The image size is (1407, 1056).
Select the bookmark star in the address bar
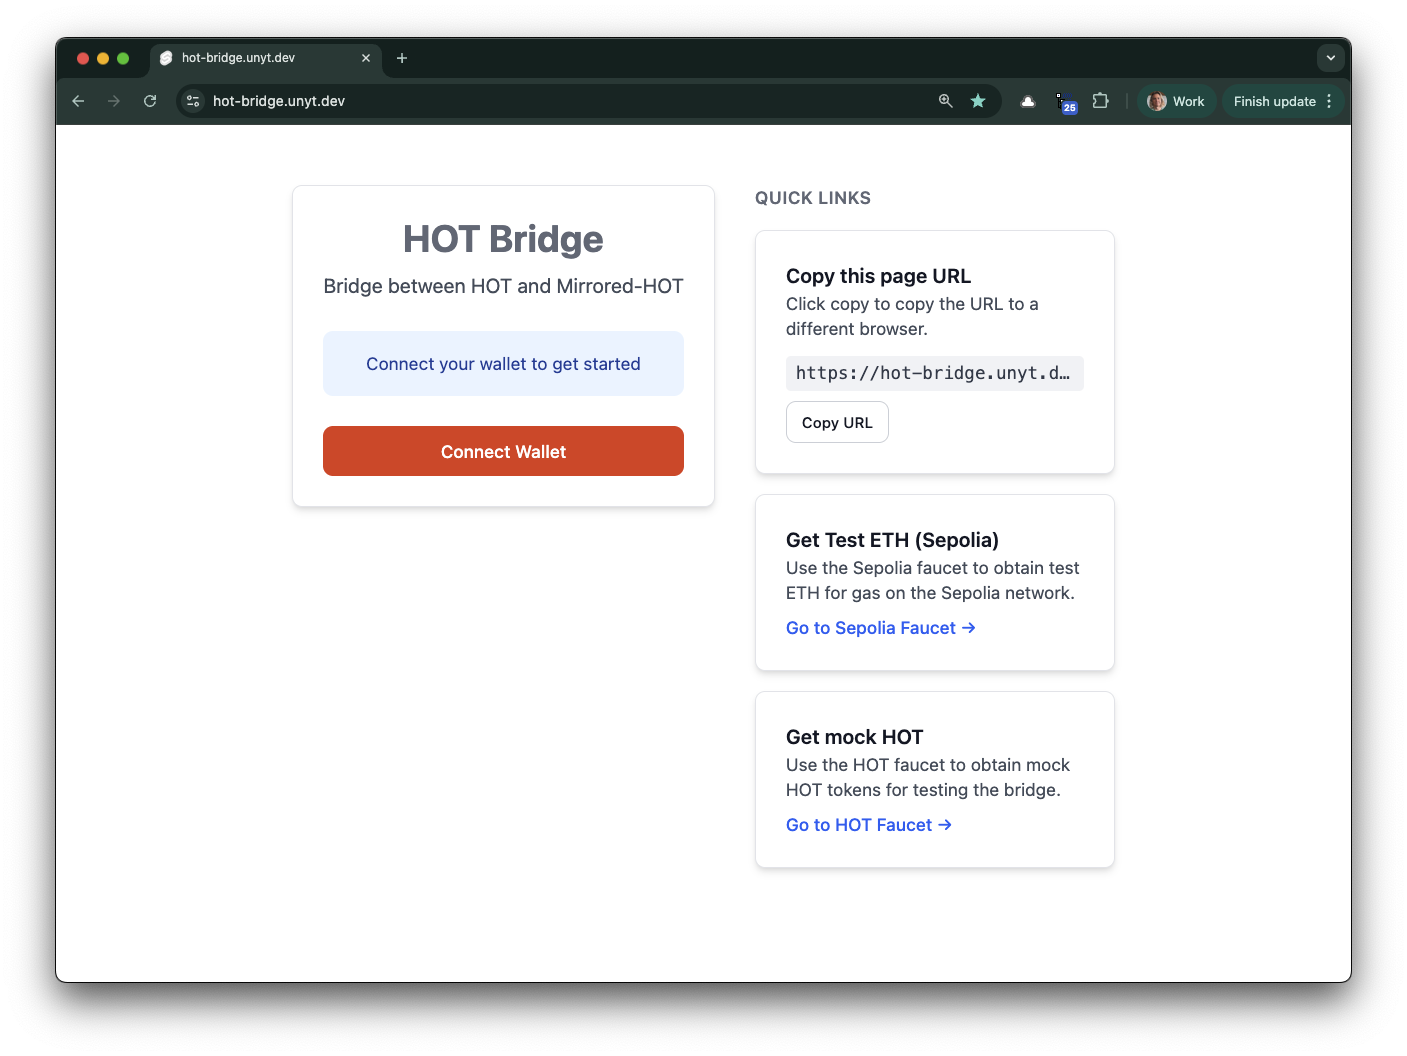pos(978,101)
